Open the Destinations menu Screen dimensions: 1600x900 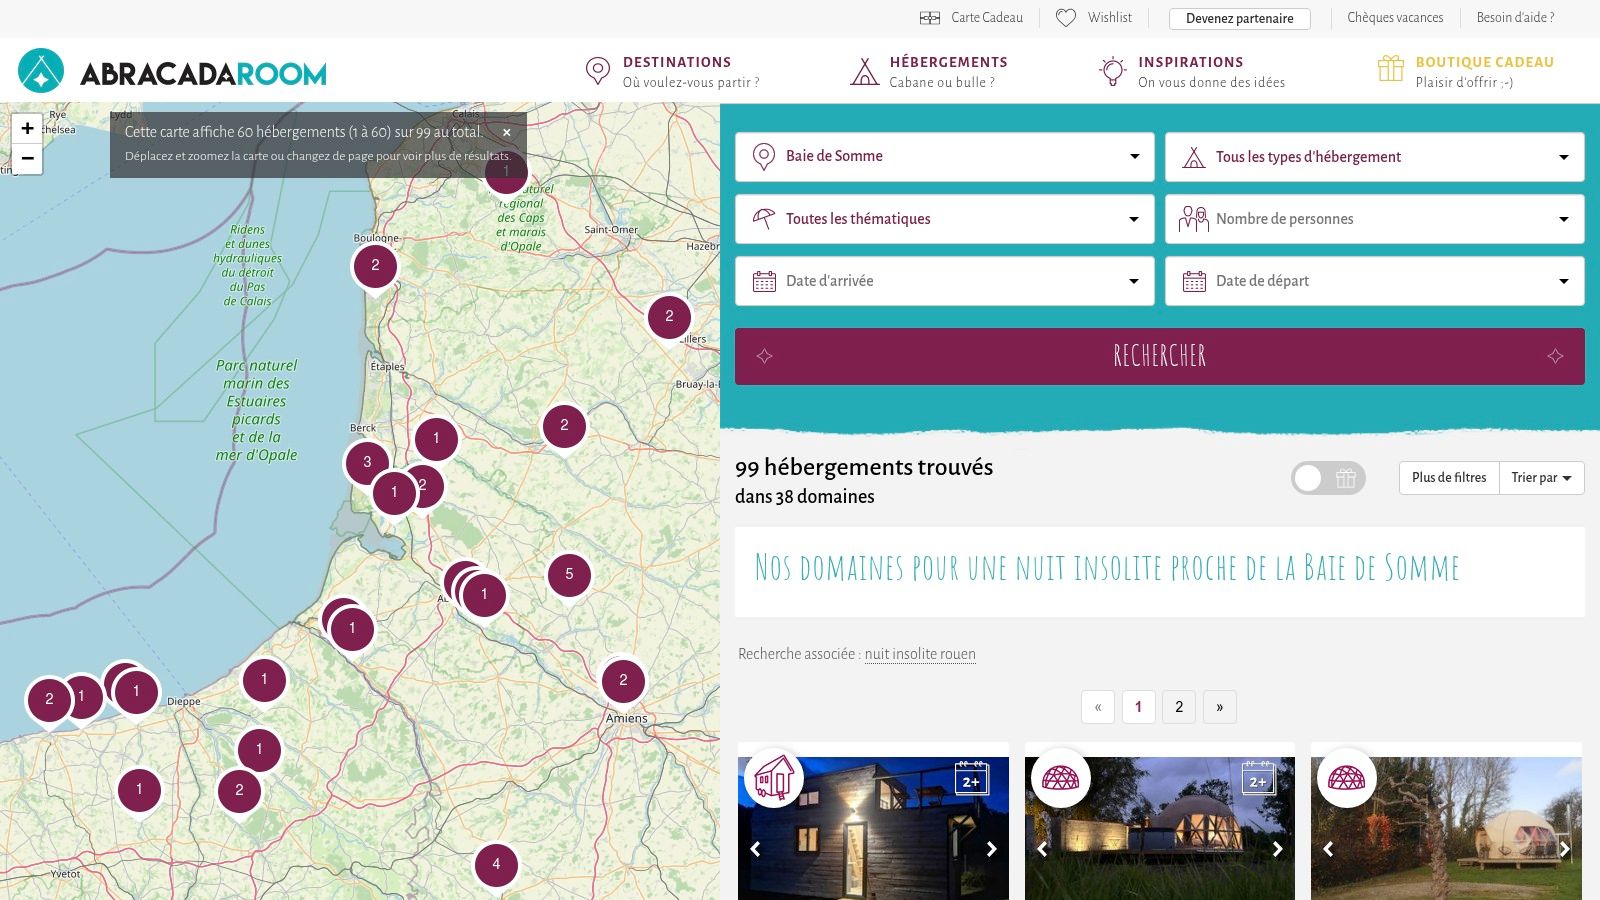click(x=672, y=71)
